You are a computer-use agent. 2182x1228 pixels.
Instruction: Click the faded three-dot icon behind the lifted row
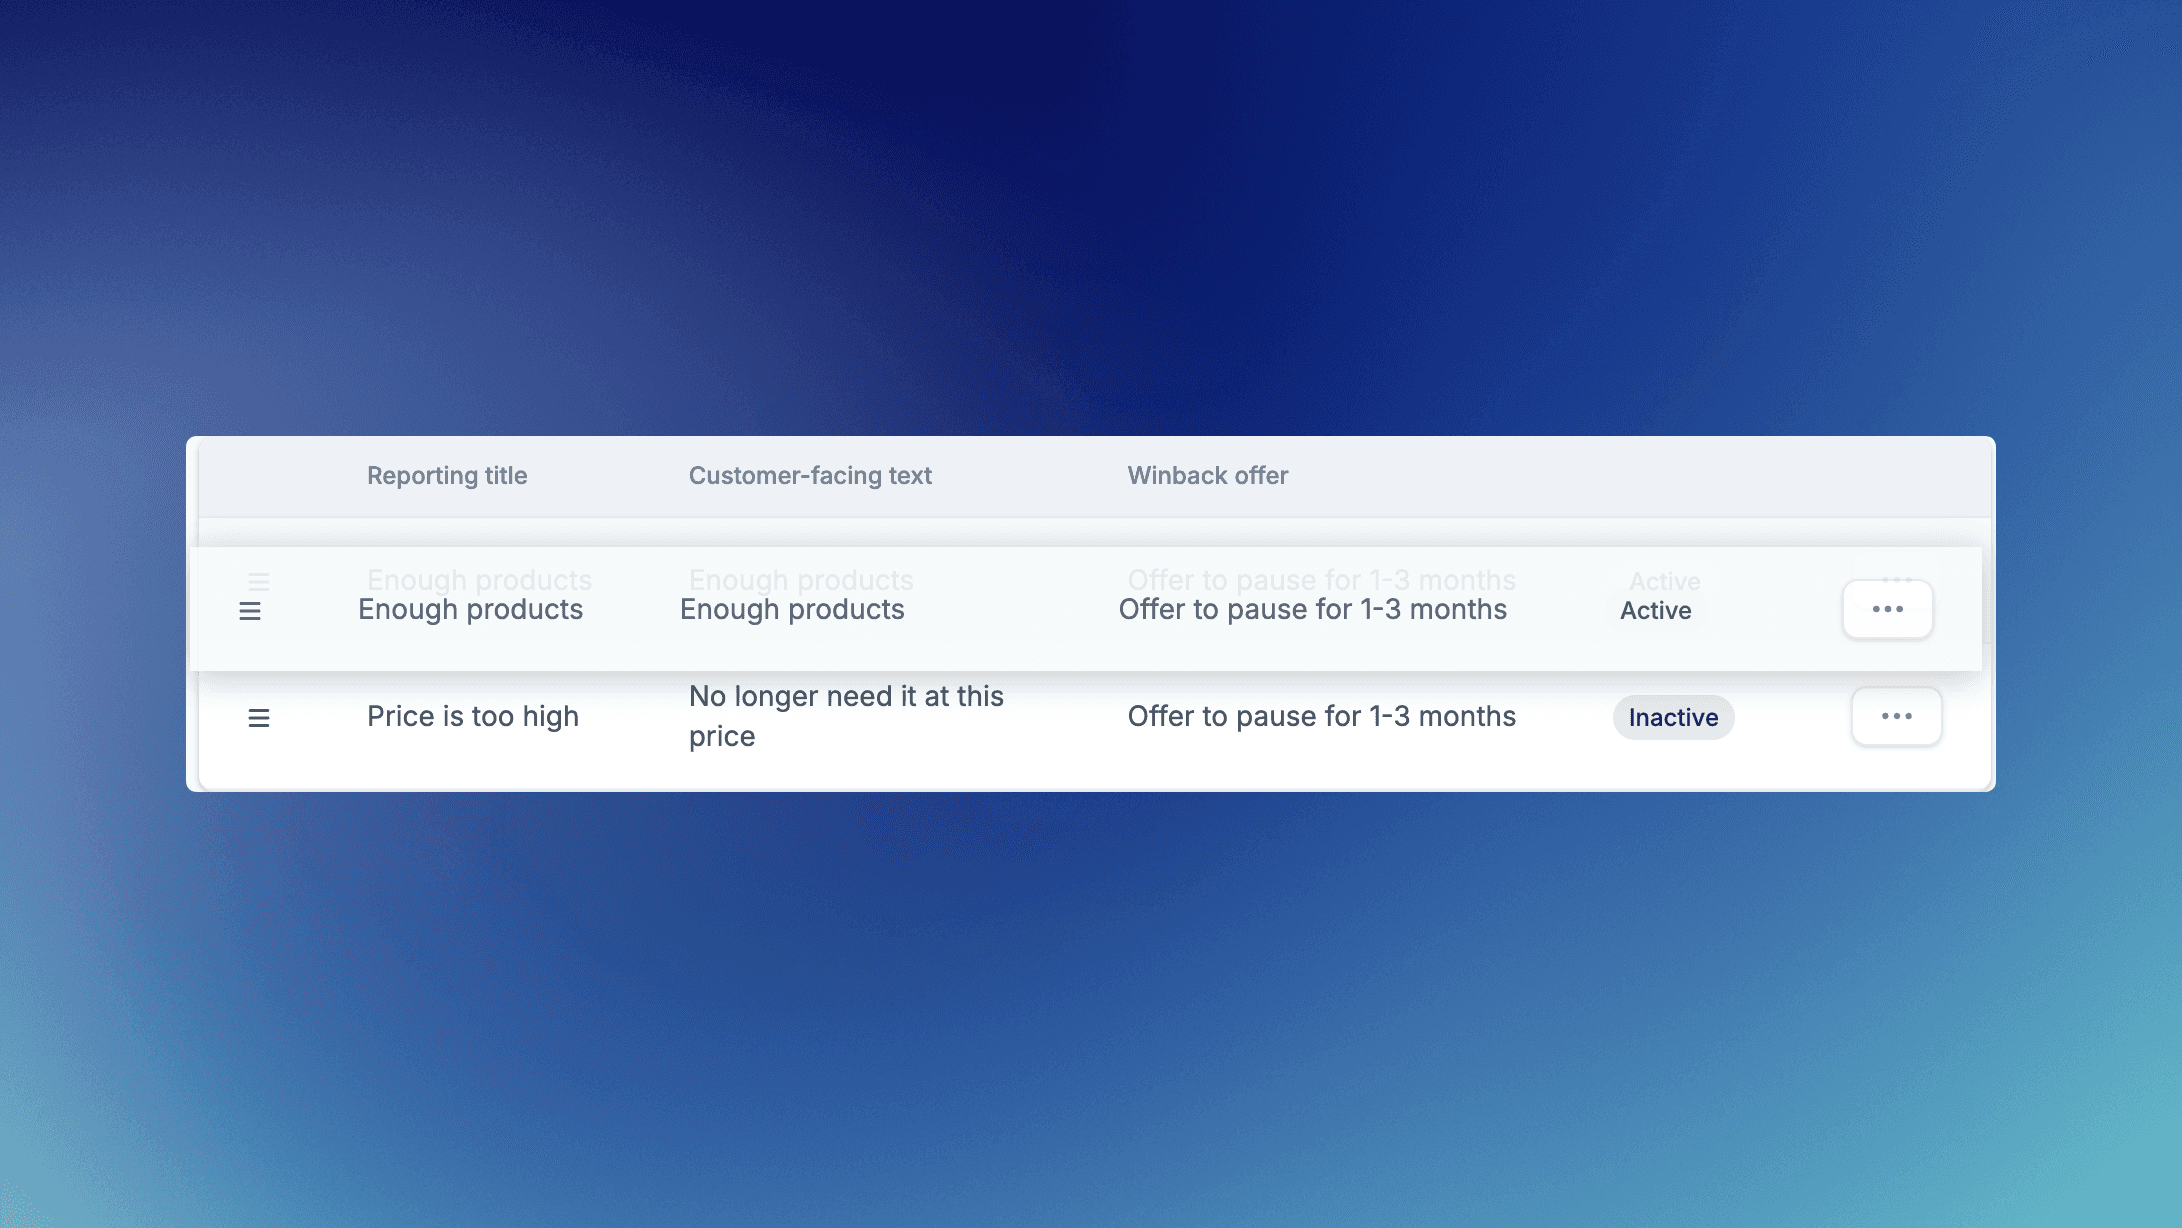(x=1896, y=578)
